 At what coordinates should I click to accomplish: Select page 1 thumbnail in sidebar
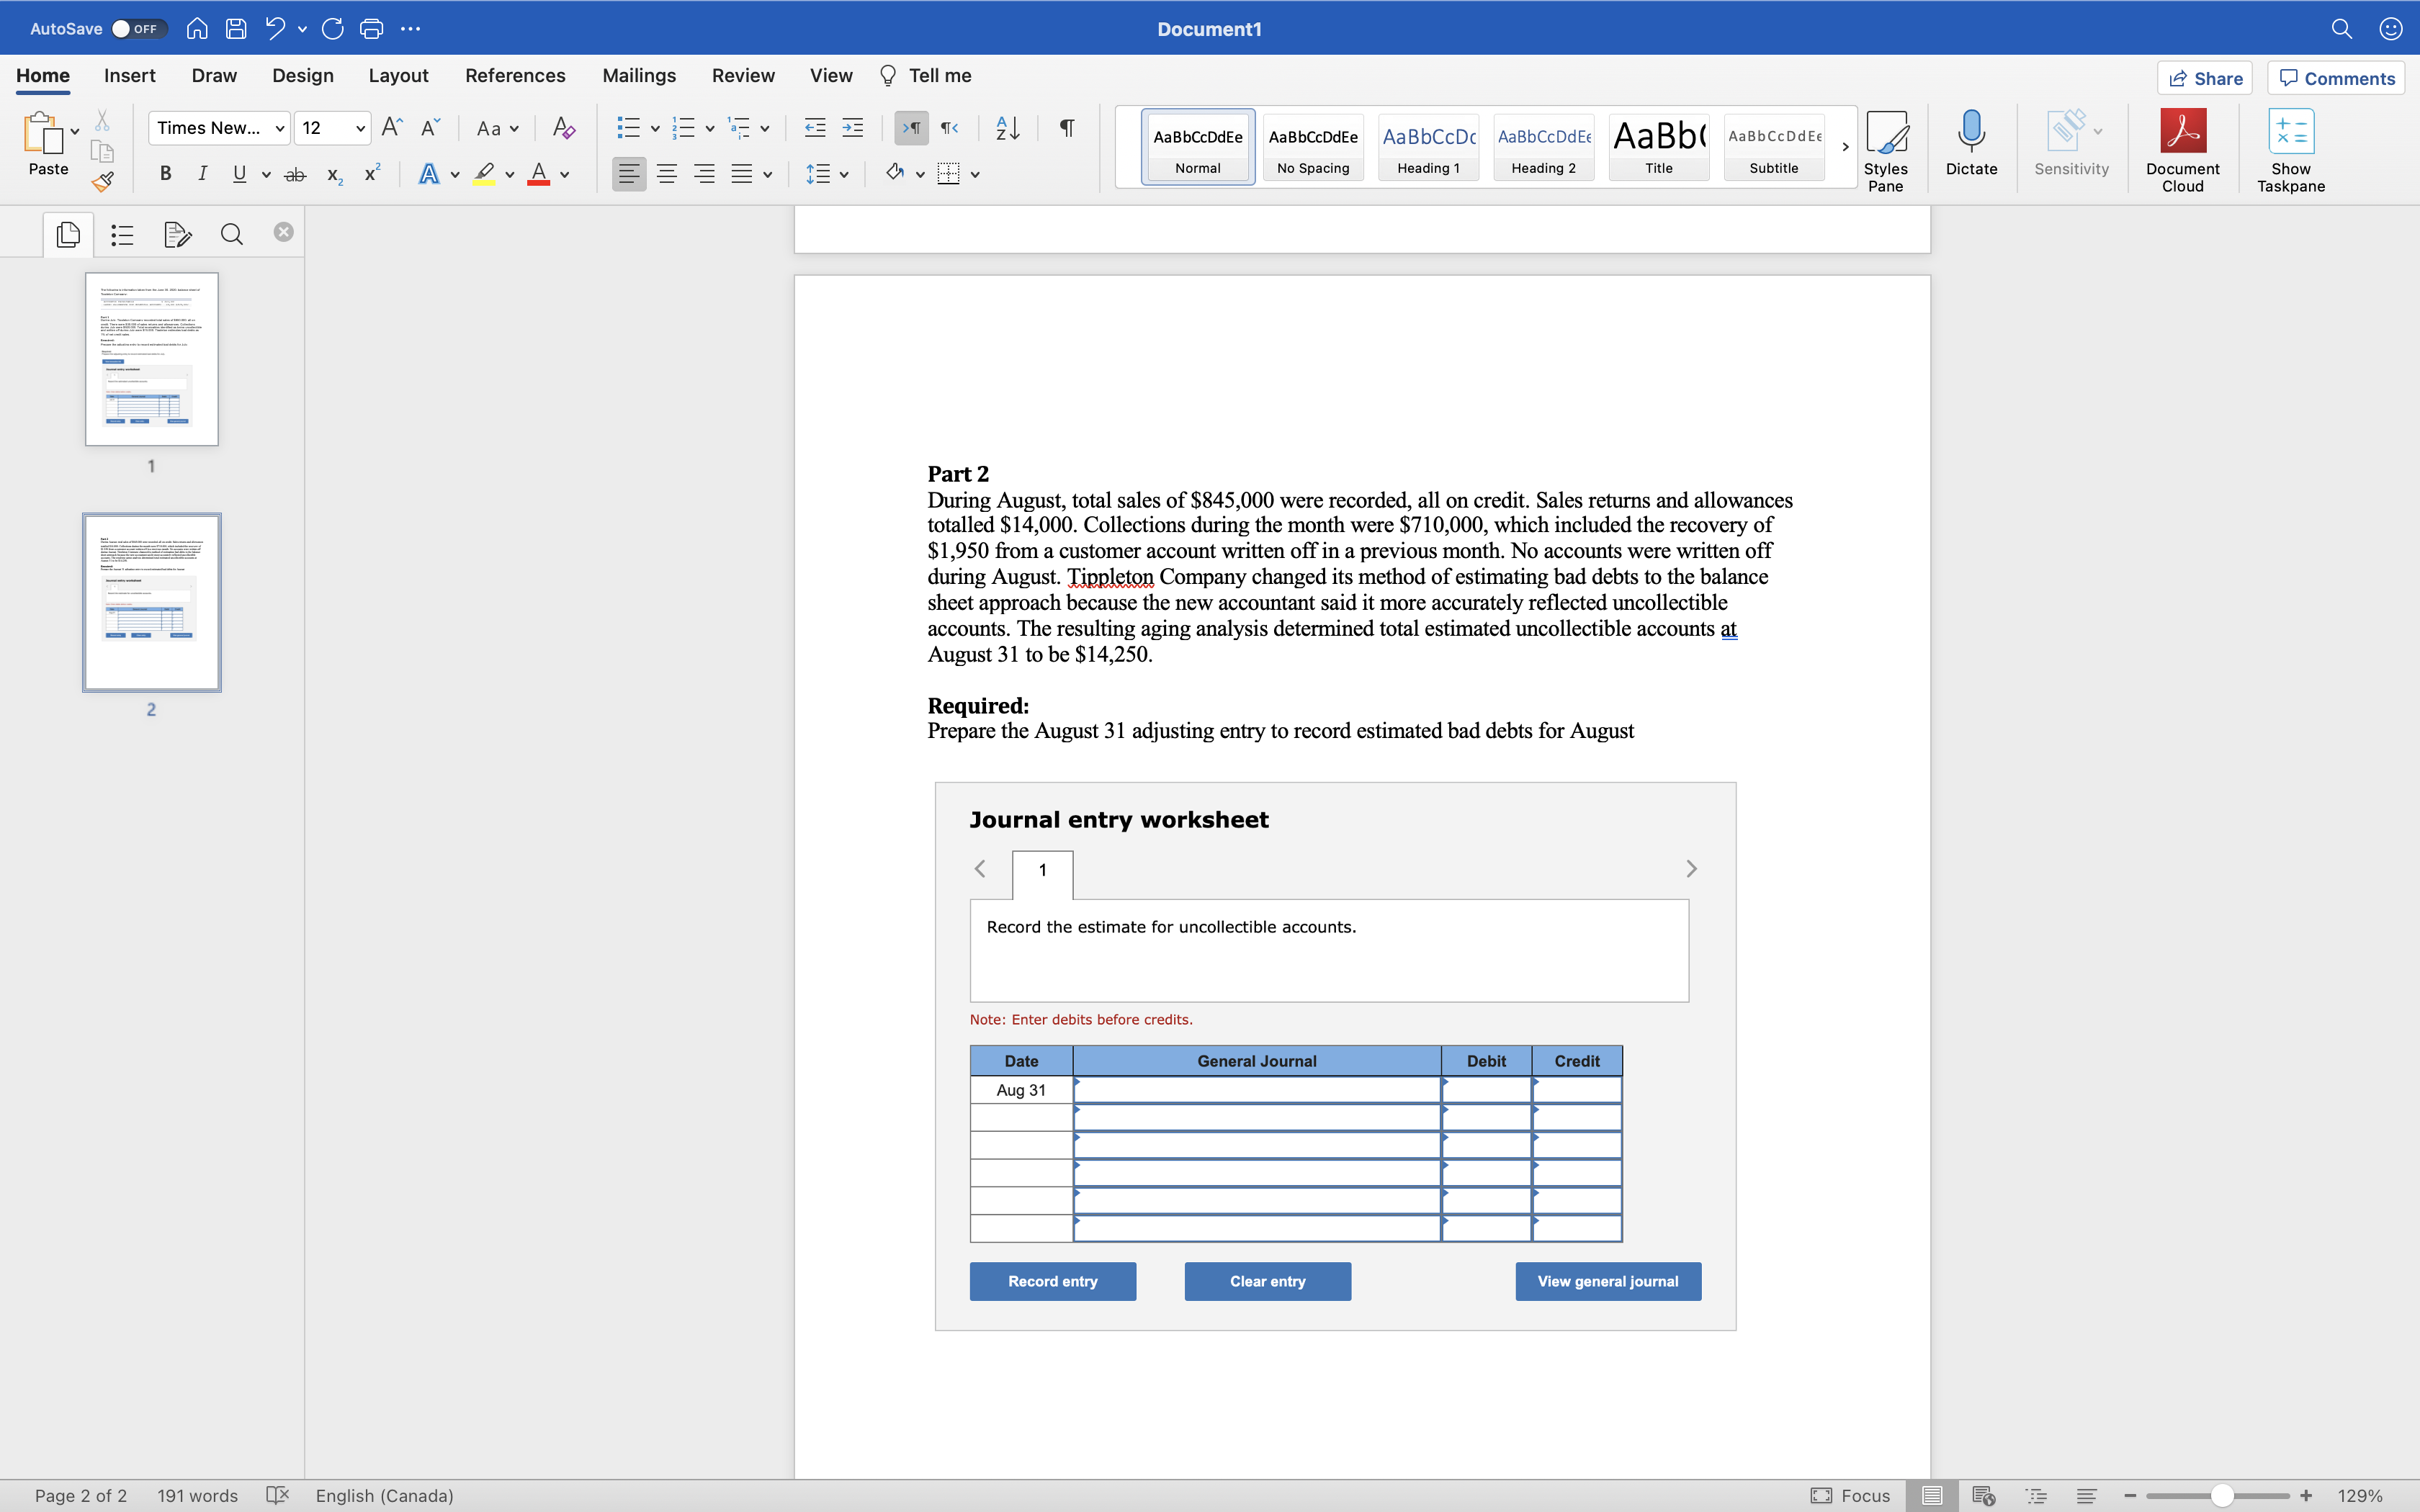click(151, 359)
